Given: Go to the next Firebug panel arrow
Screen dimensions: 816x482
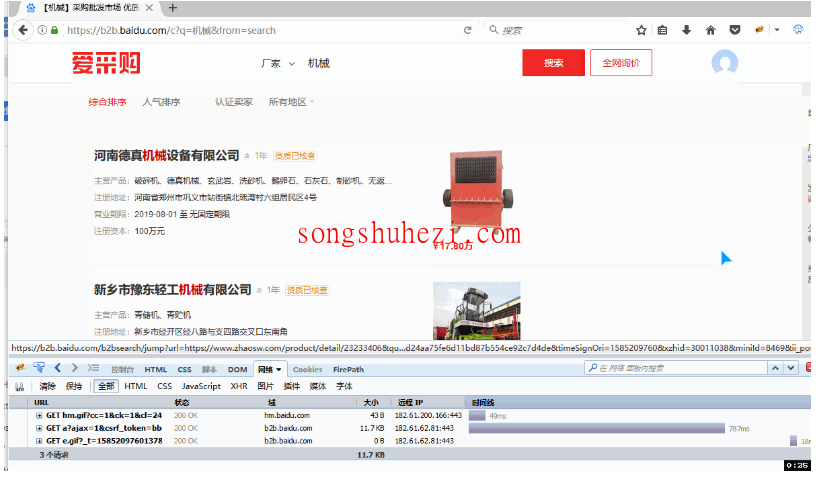Looking at the screenshot, I should (x=75, y=368).
